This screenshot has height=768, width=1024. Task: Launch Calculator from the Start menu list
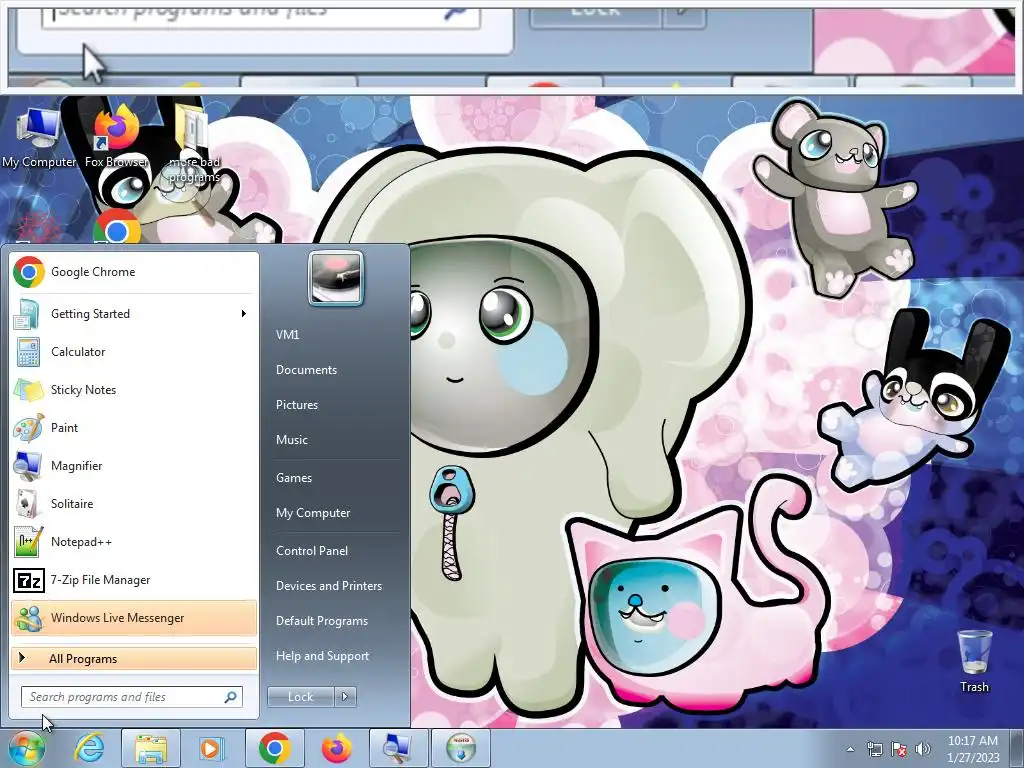coord(134,351)
